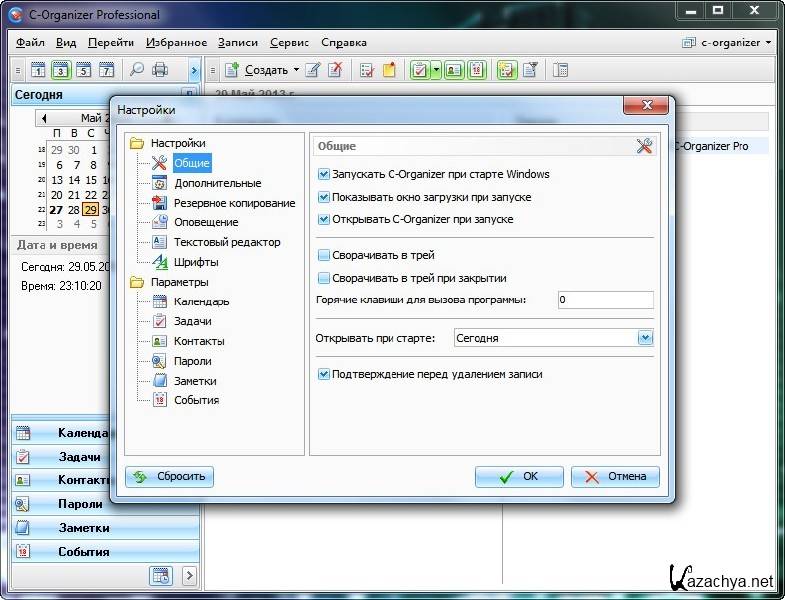This screenshot has height=600, width=785.
Task: Enable Сворачивать в трей checkbox
Action: point(324,256)
